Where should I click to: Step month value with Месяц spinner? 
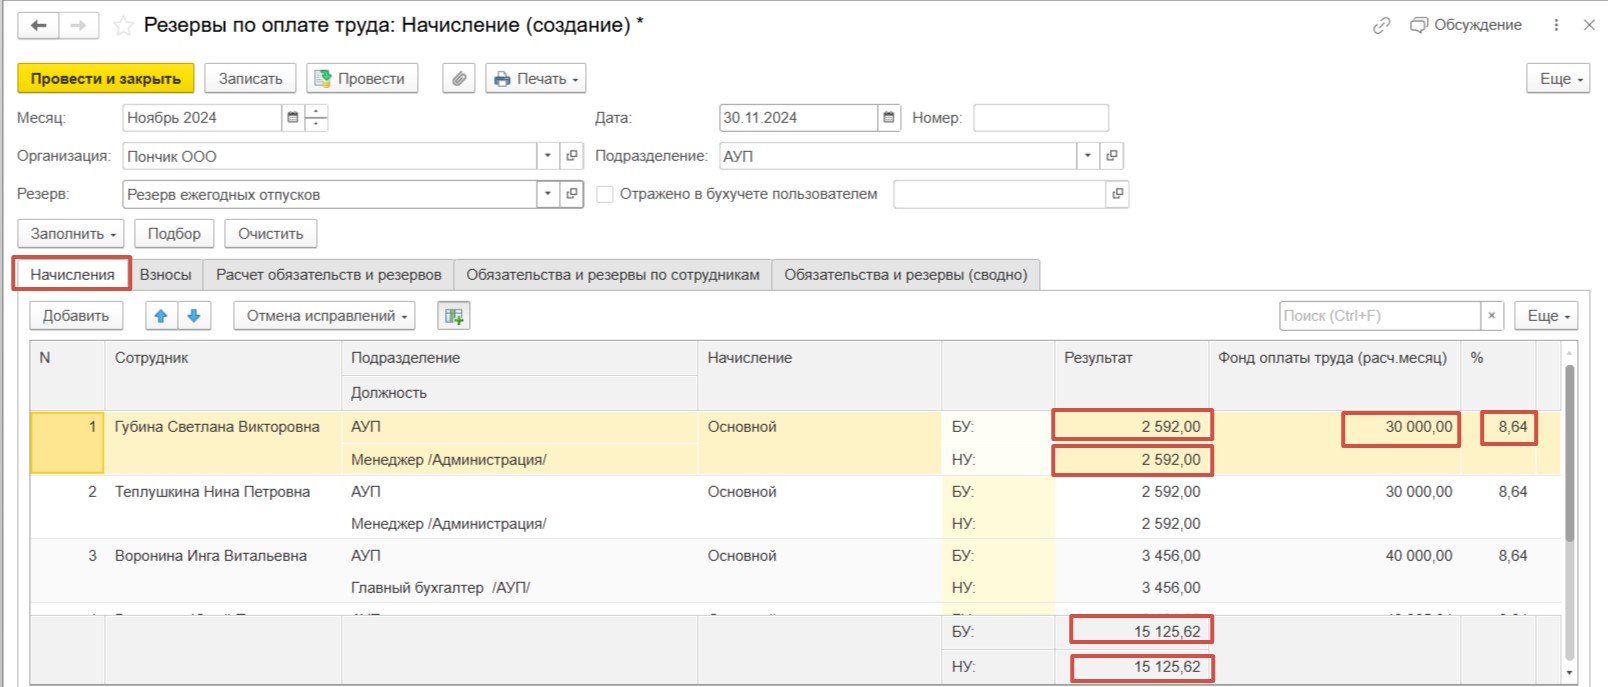point(316,117)
